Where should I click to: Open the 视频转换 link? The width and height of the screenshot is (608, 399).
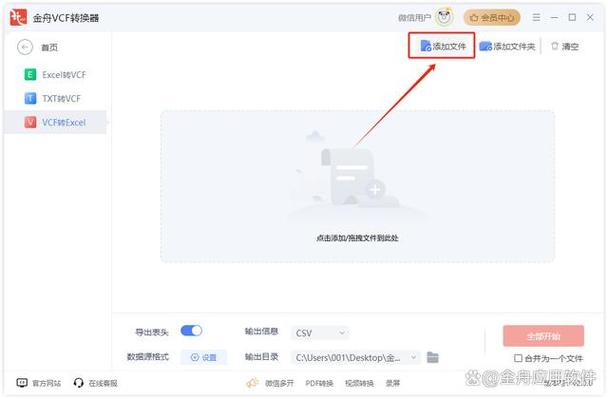pyautogui.click(x=359, y=383)
